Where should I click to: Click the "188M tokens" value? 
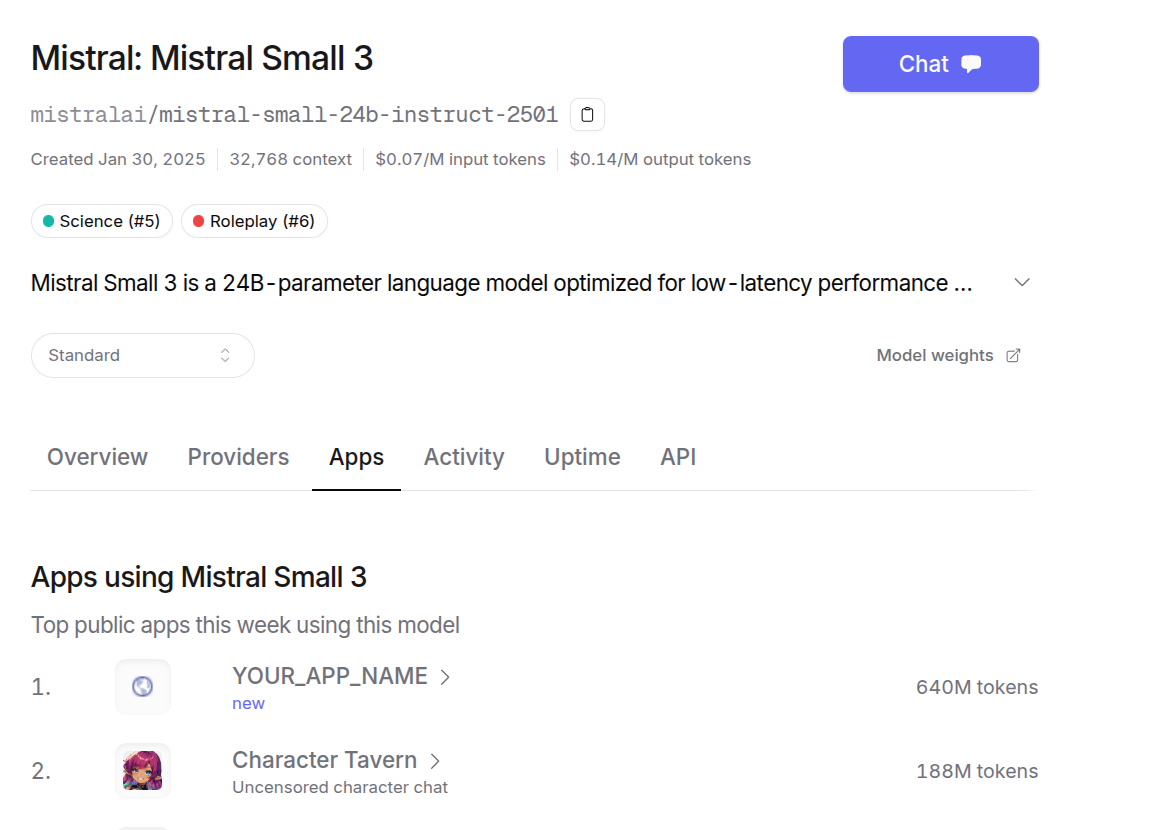(x=977, y=772)
